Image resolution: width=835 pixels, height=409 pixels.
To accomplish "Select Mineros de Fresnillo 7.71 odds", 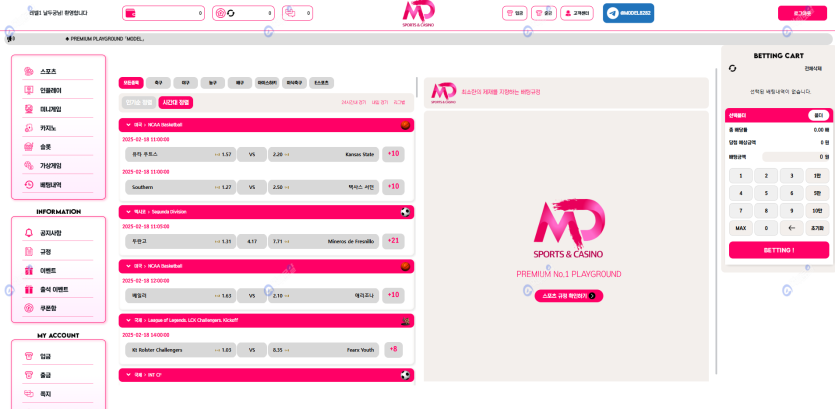I will pos(324,241).
